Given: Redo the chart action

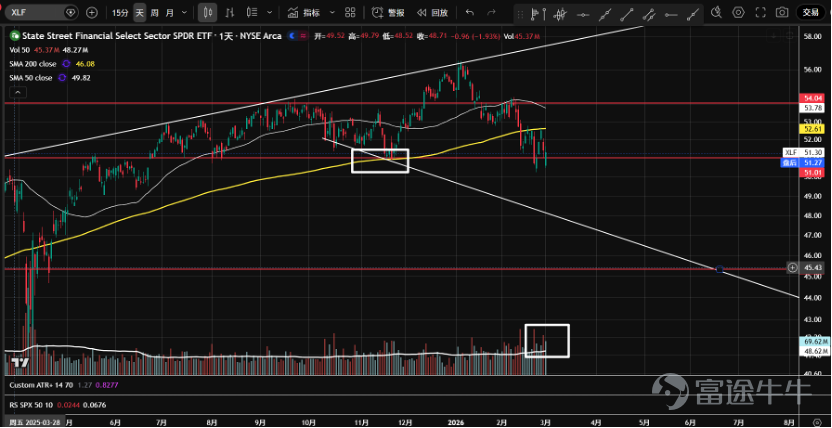Looking at the screenshot, I should 491,12.
